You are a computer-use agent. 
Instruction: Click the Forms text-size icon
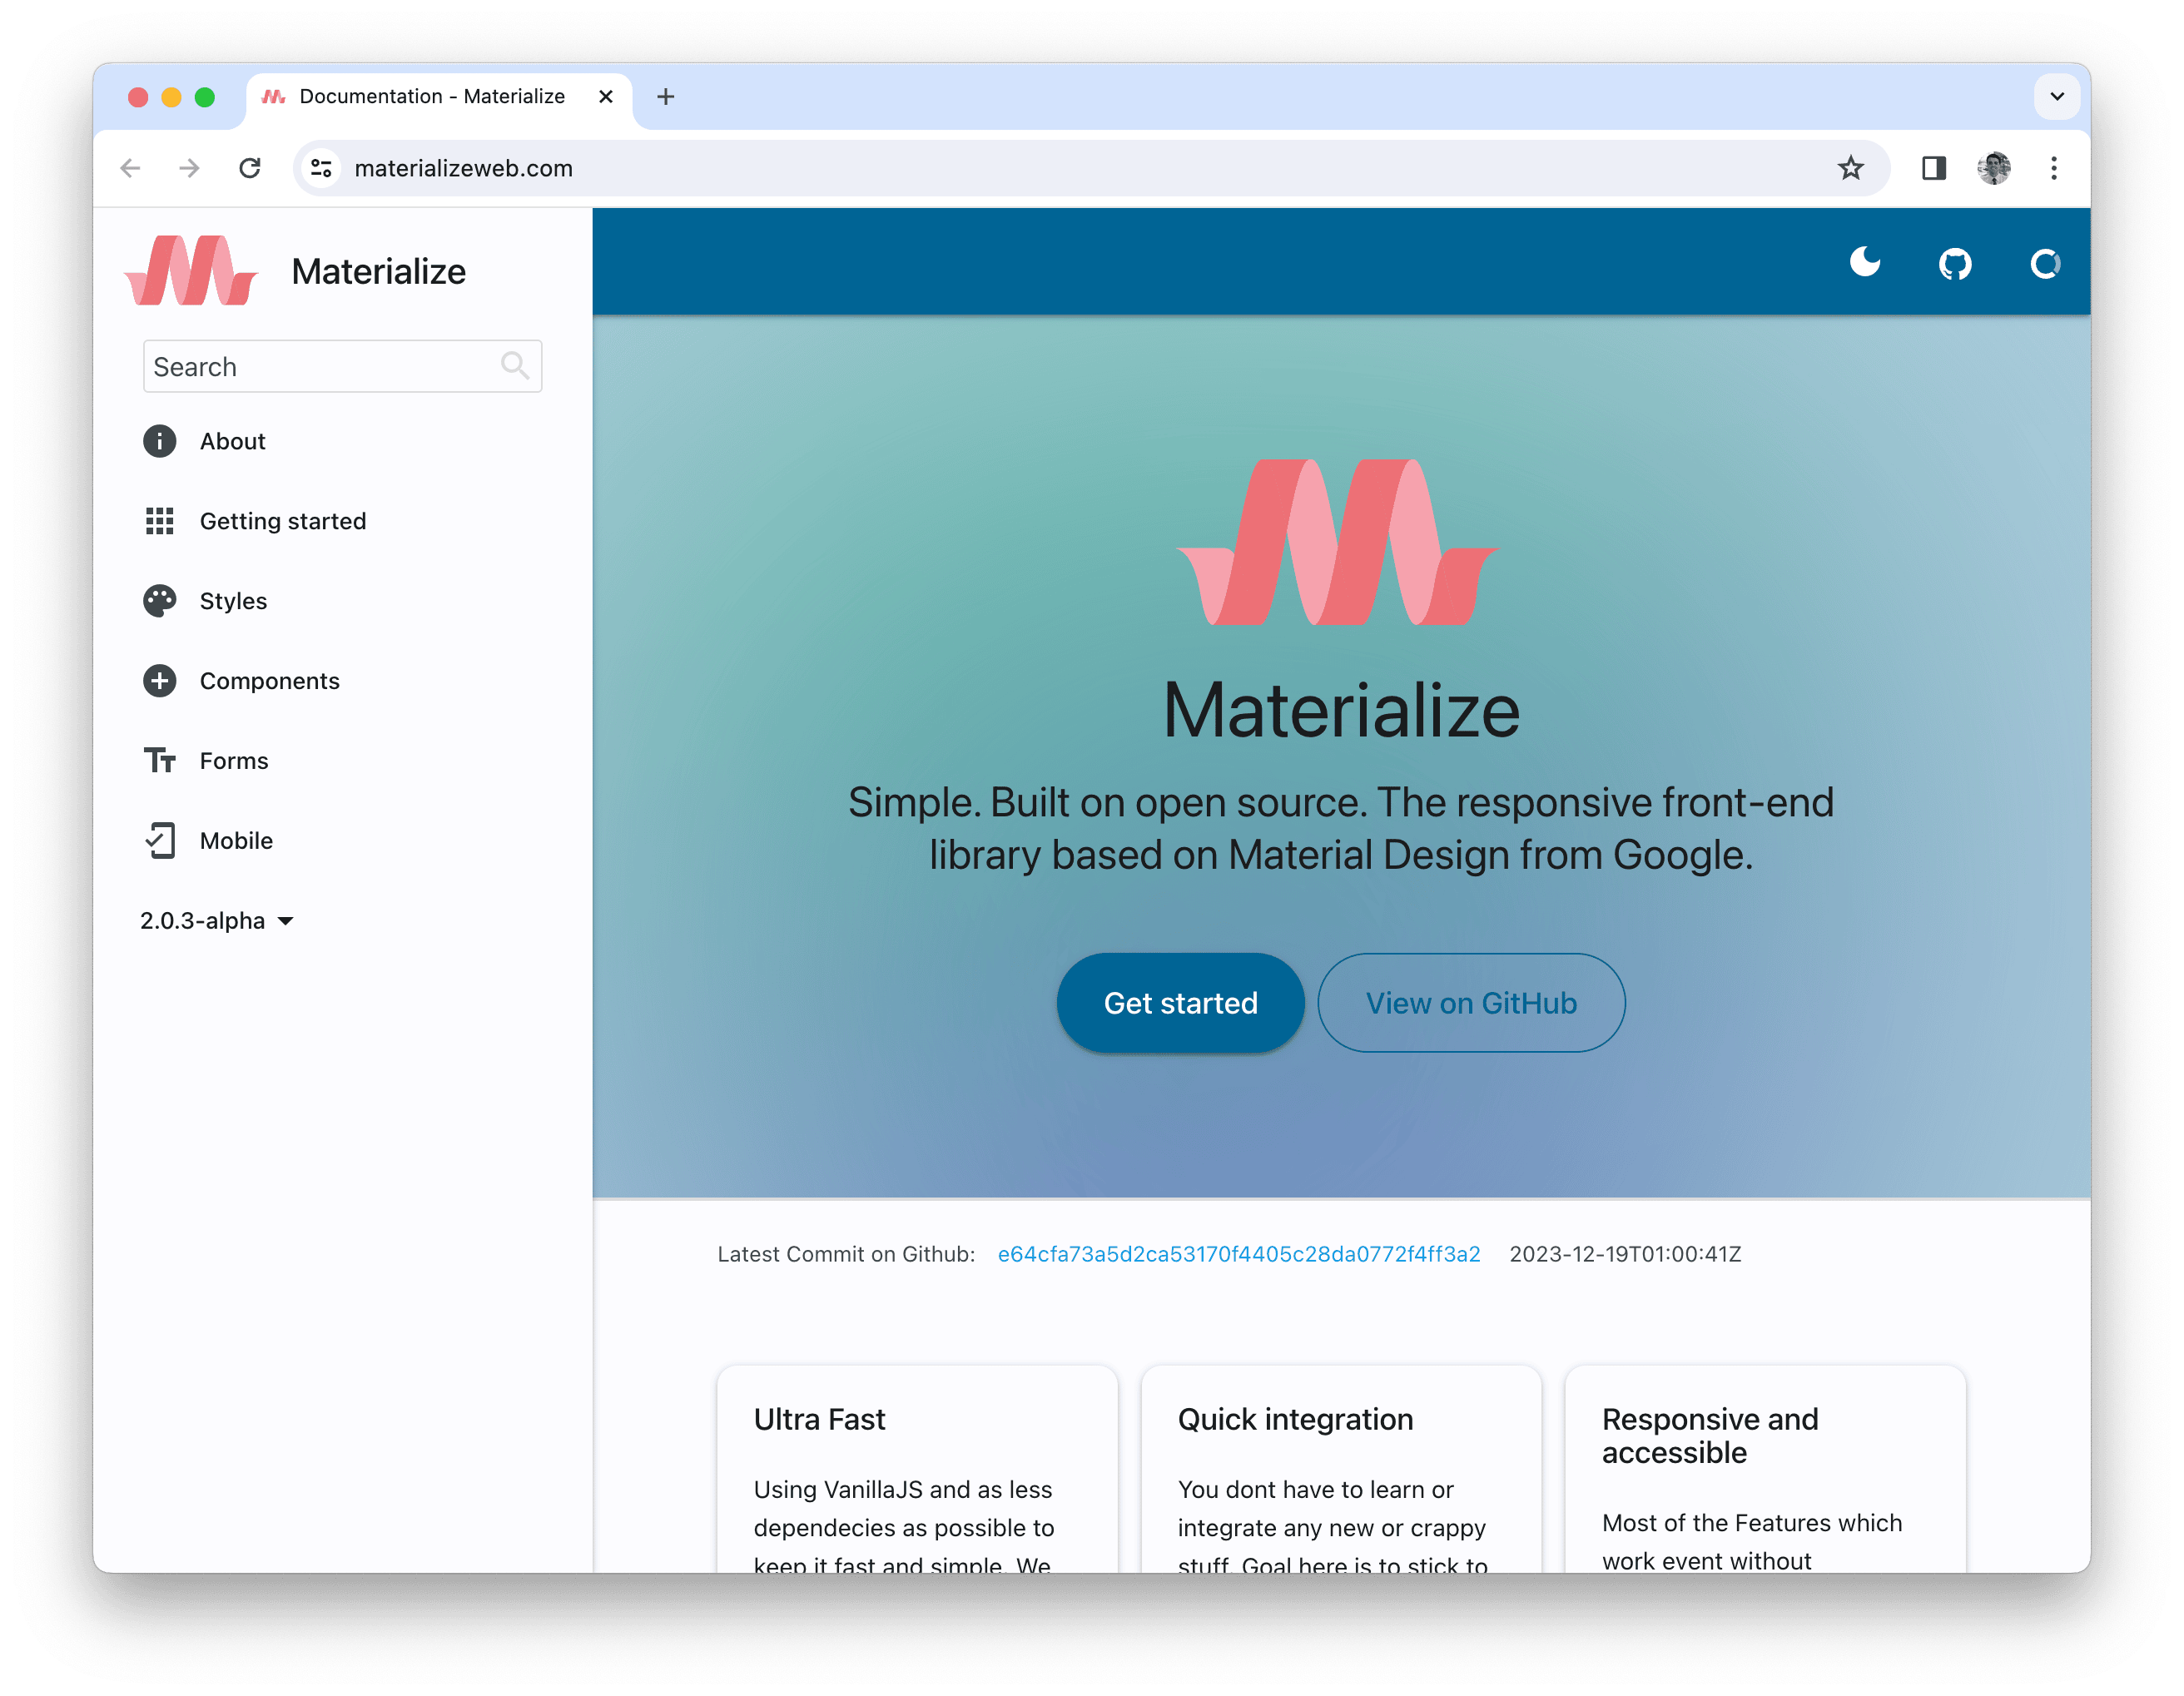pos(160,761)
